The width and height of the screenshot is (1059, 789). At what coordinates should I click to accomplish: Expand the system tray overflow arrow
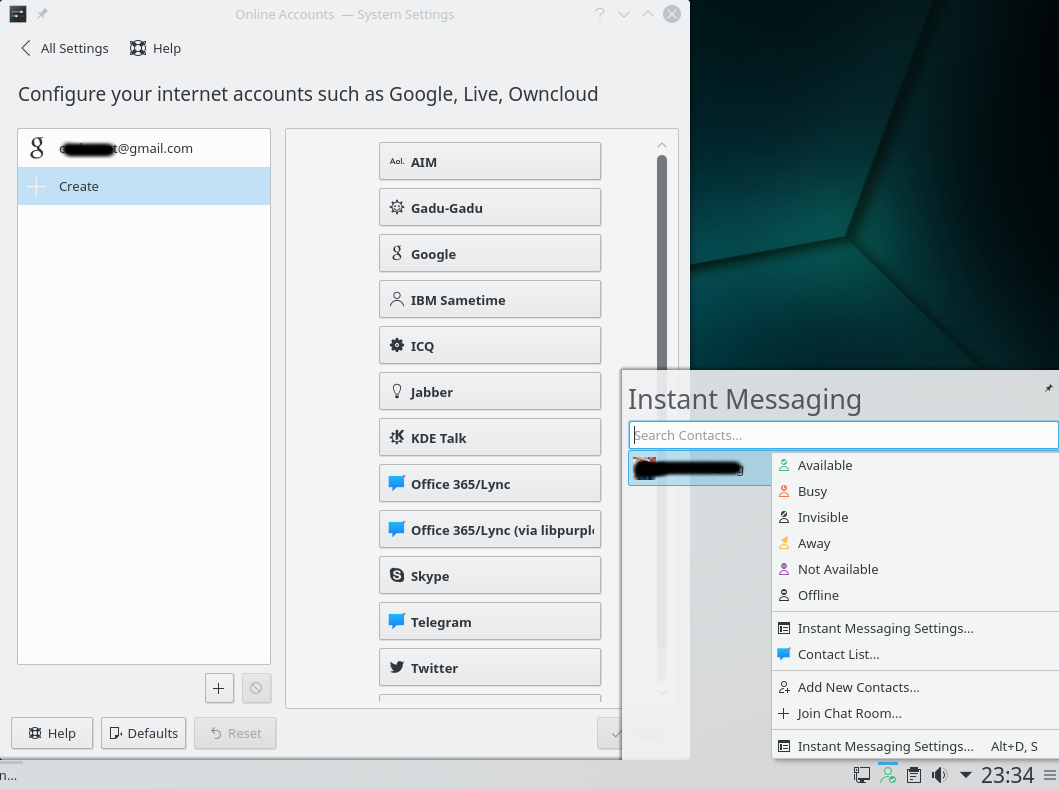click(965, 774)
